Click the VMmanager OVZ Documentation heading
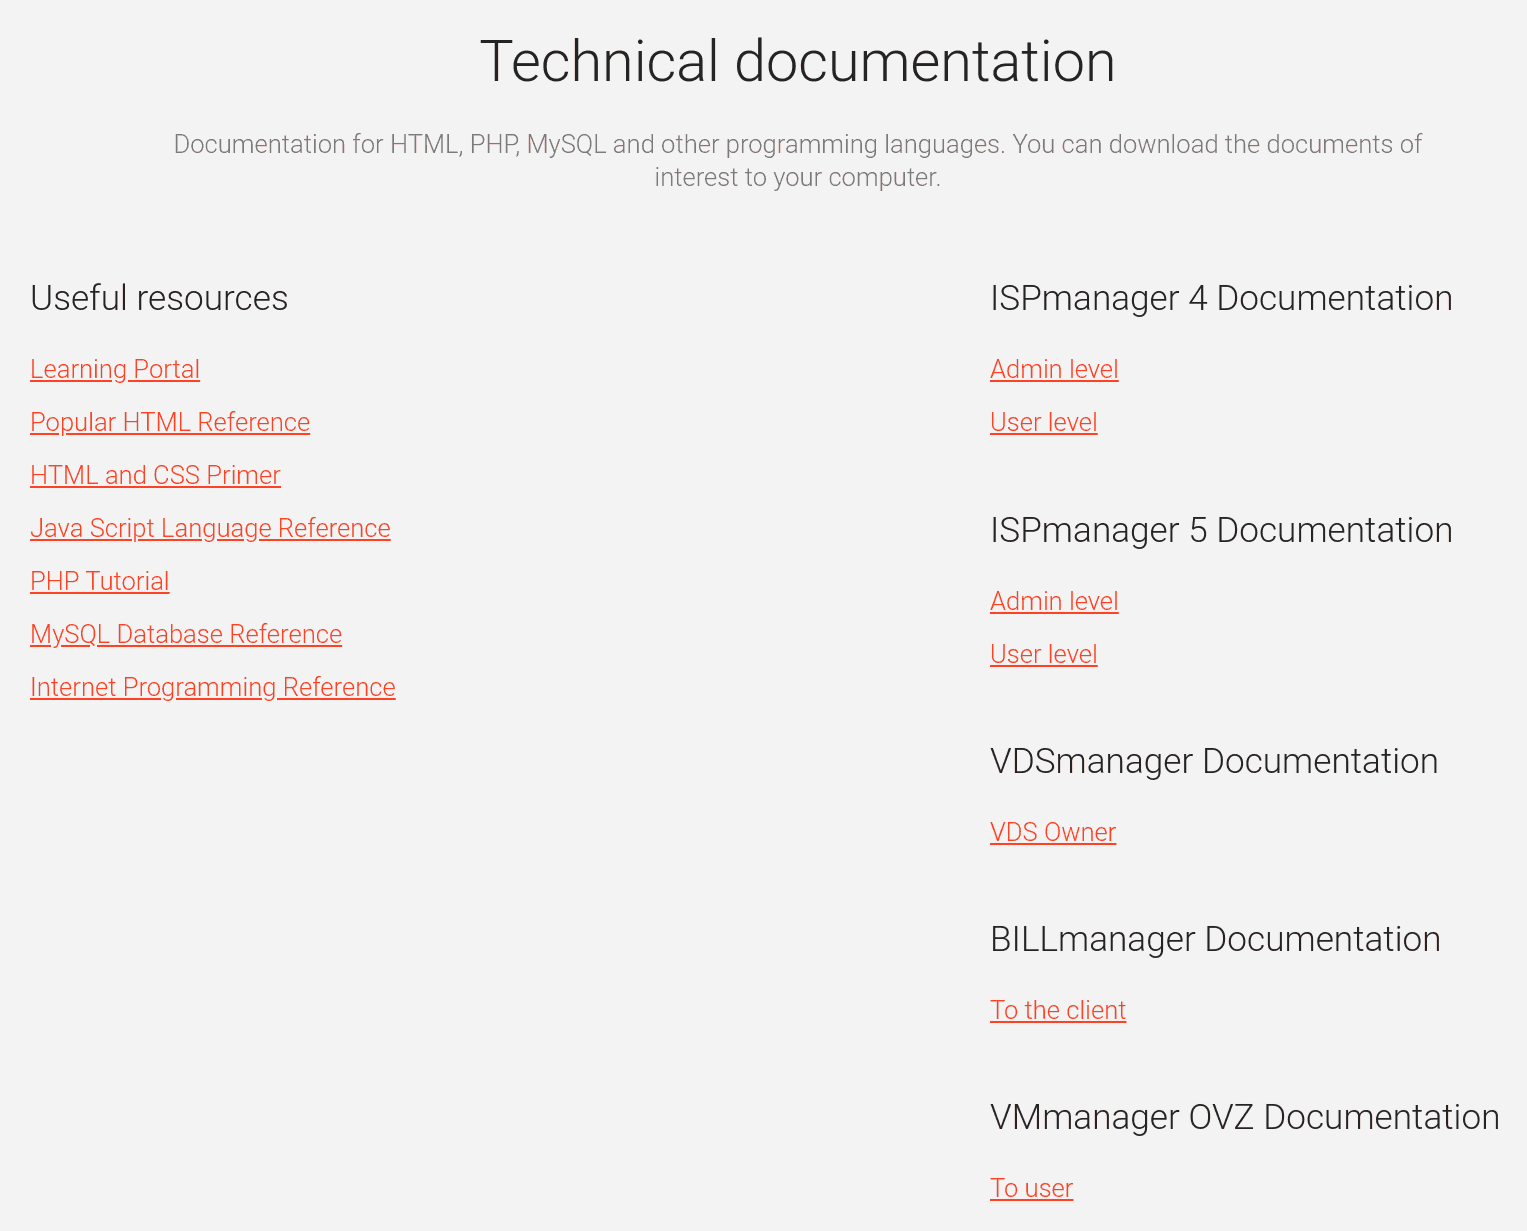 click(x=1245, y=1117)
